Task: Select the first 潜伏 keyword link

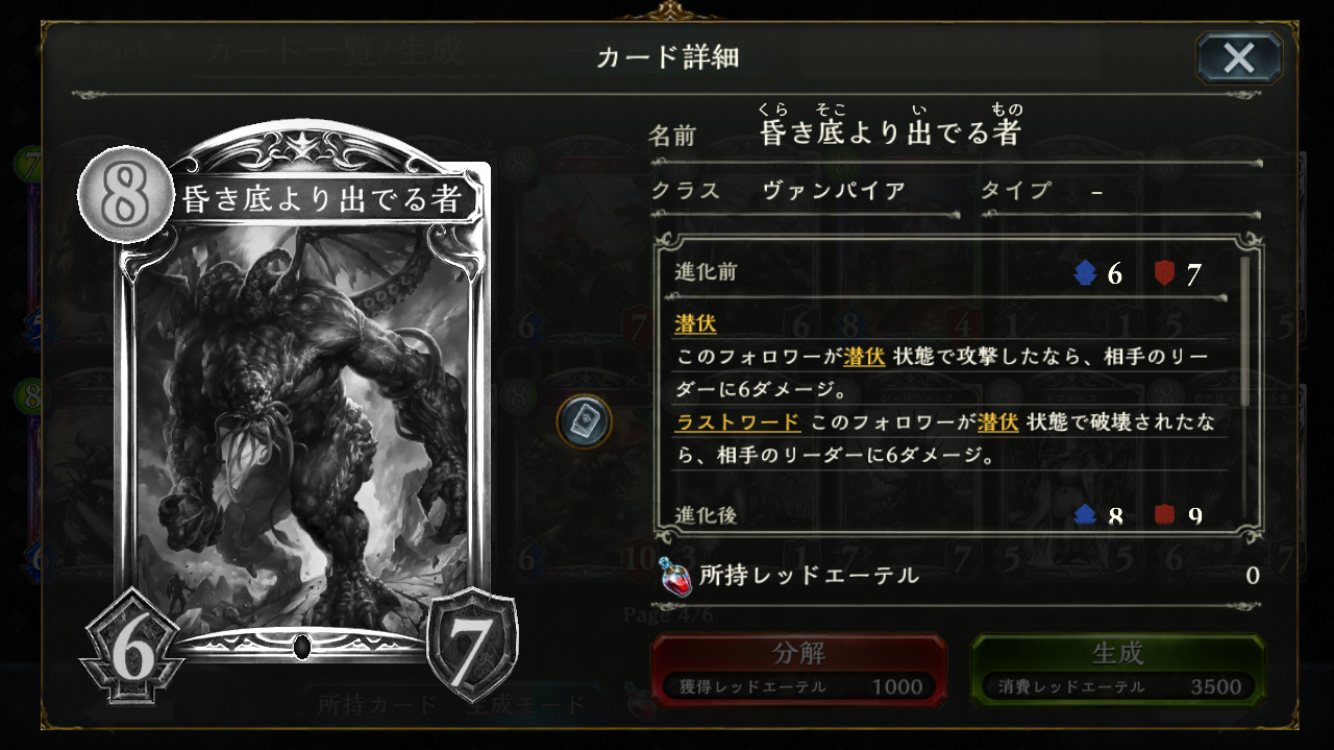Action: [696, 323]
